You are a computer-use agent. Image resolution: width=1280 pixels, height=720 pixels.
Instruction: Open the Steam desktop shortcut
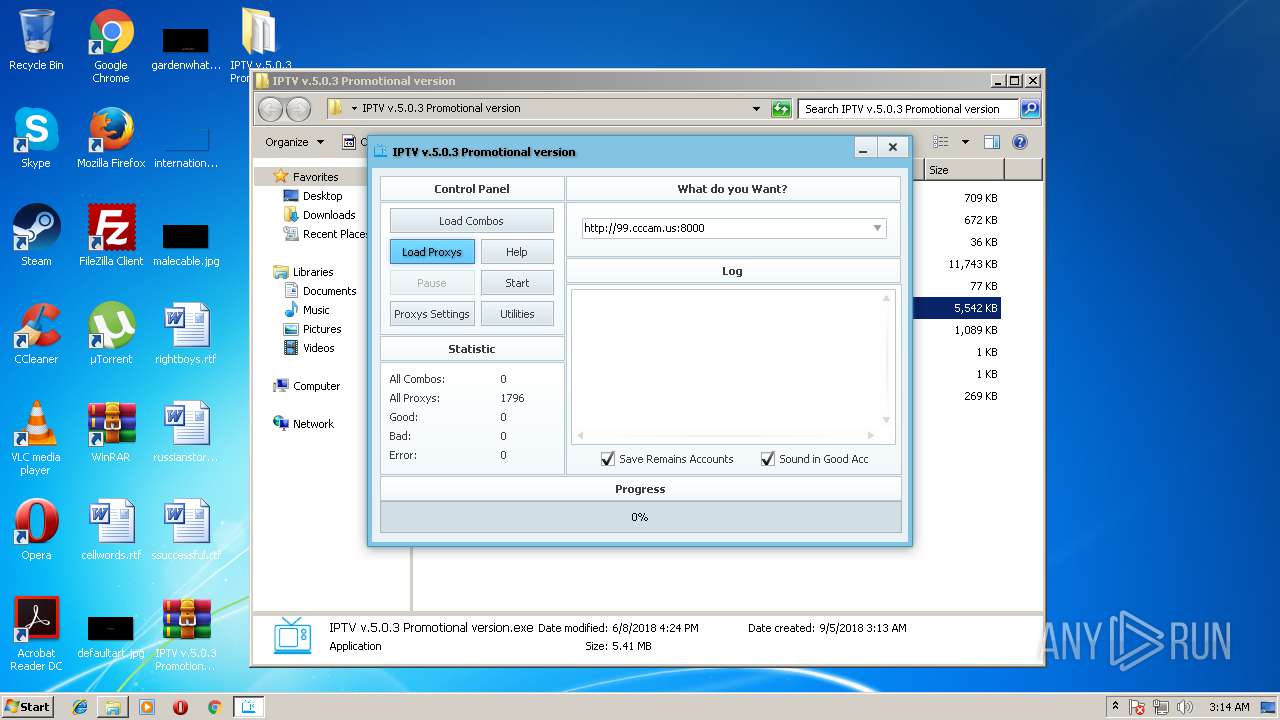pyautogui.click(x=36, y=236)
